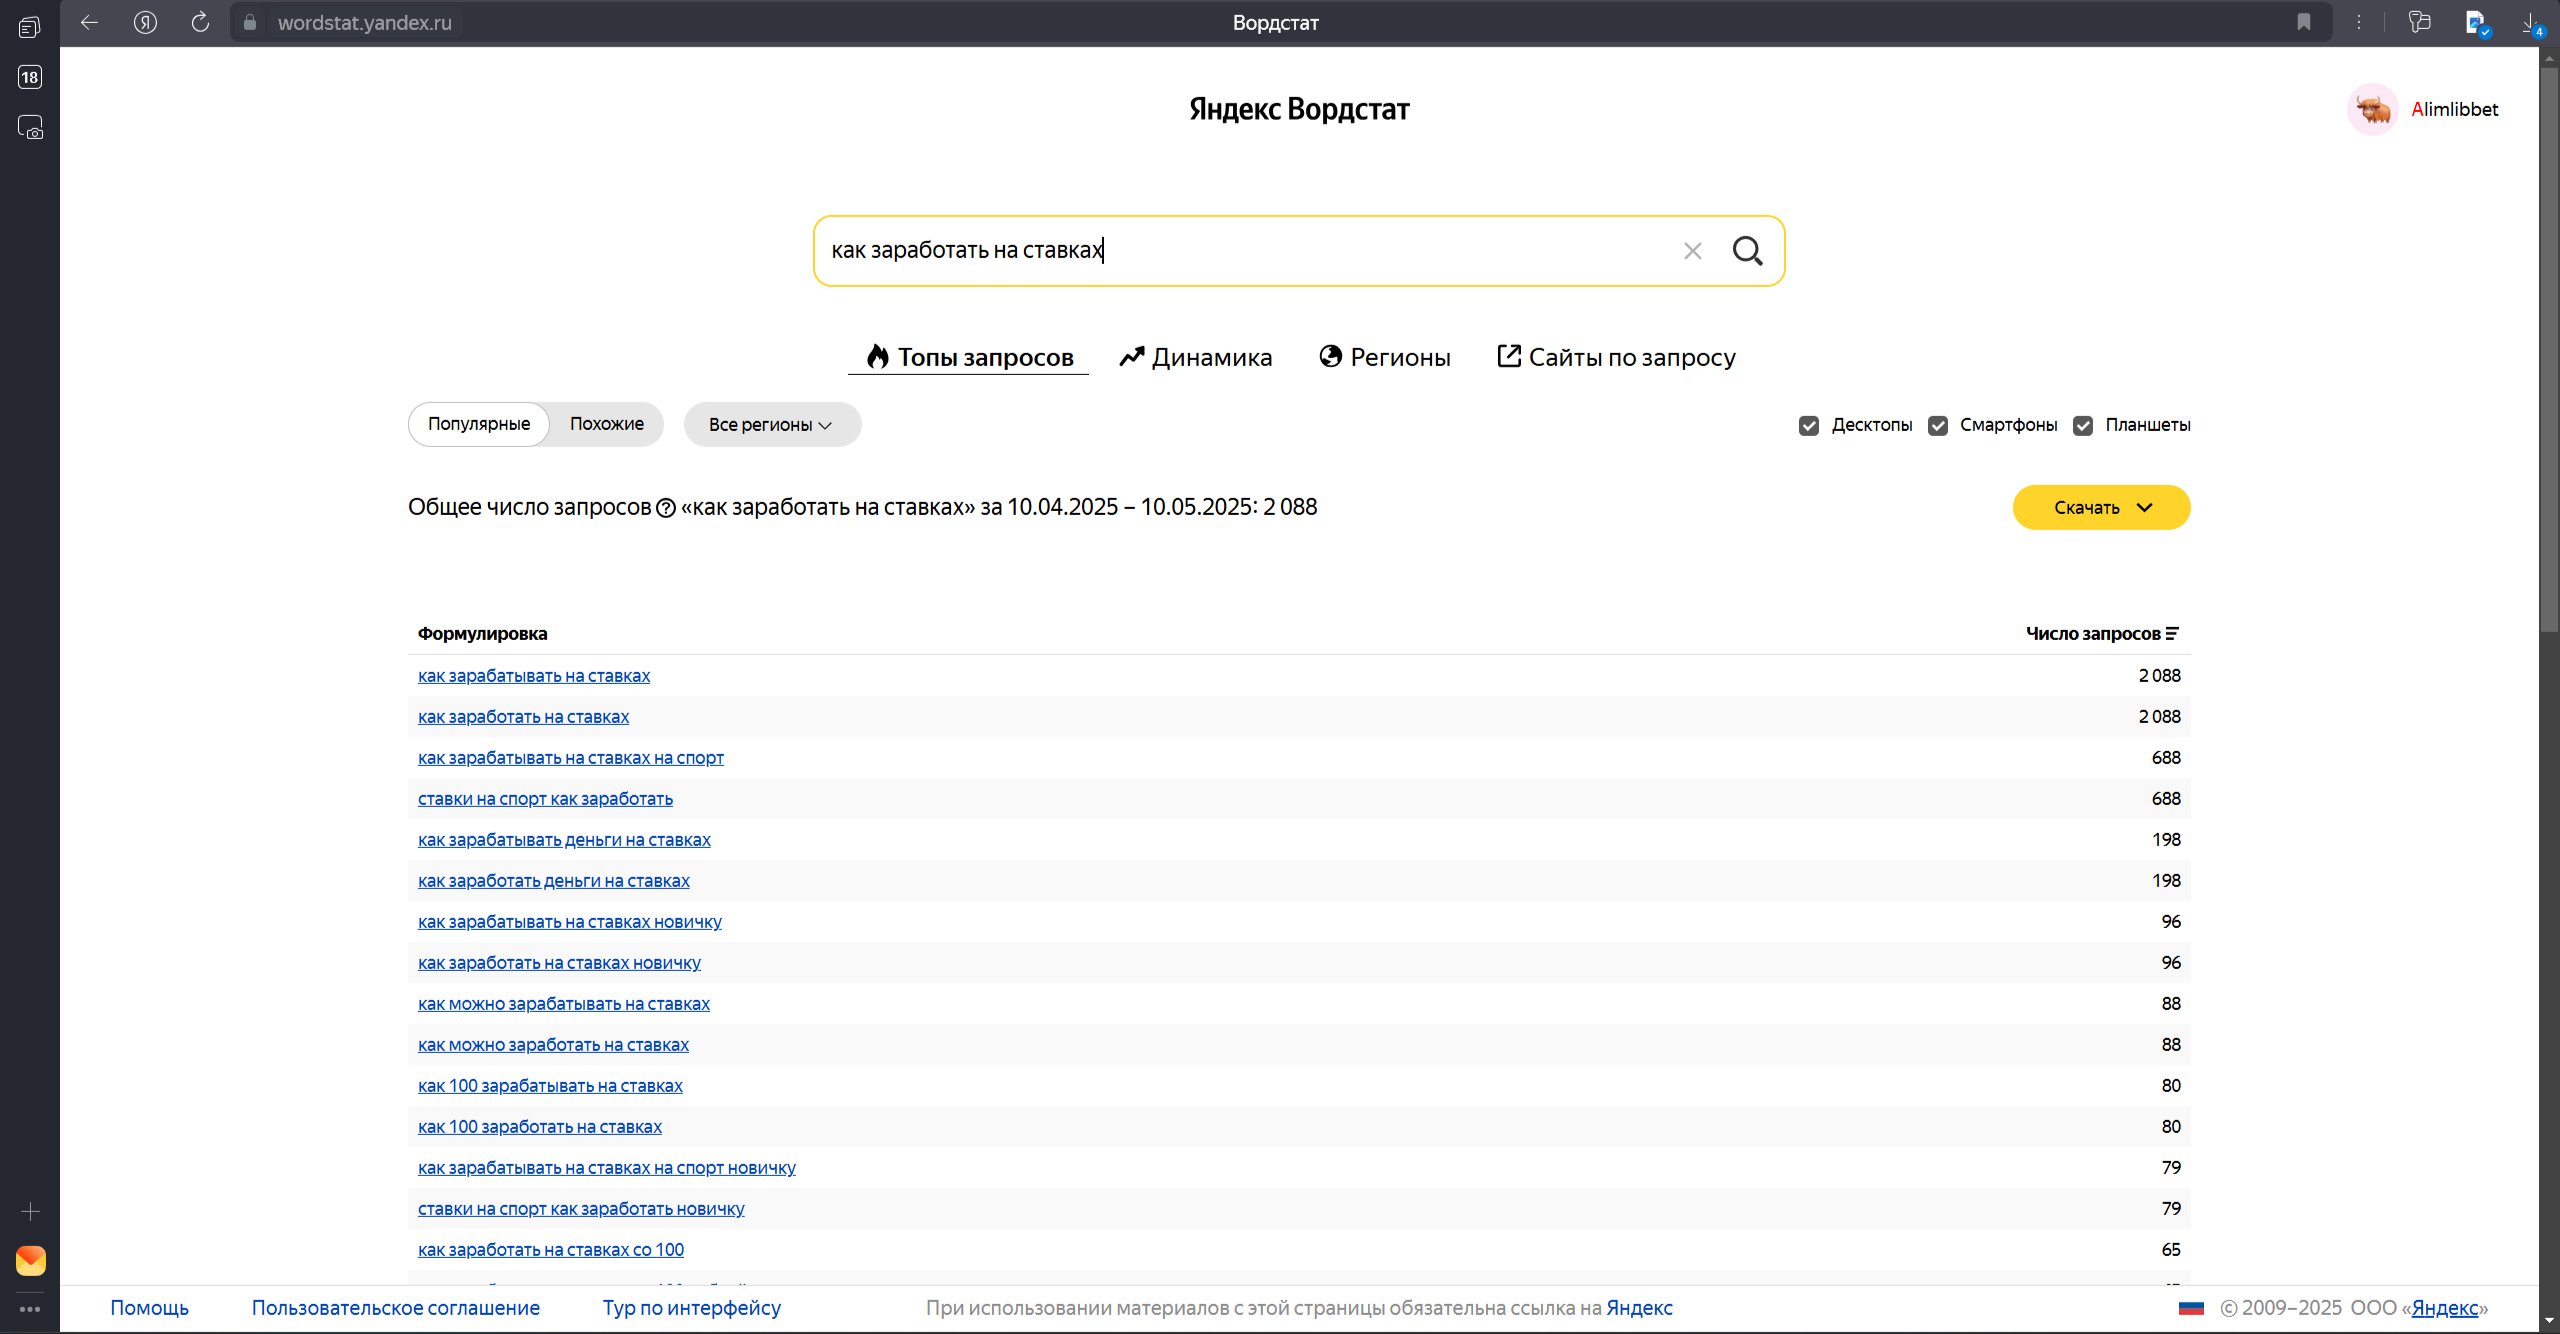Image resolution: width=2560 pixels, height=1334 pixels.
Task: Open Yandex home button in toolbar
Action: pyautogui.click(x=145, y=22)
